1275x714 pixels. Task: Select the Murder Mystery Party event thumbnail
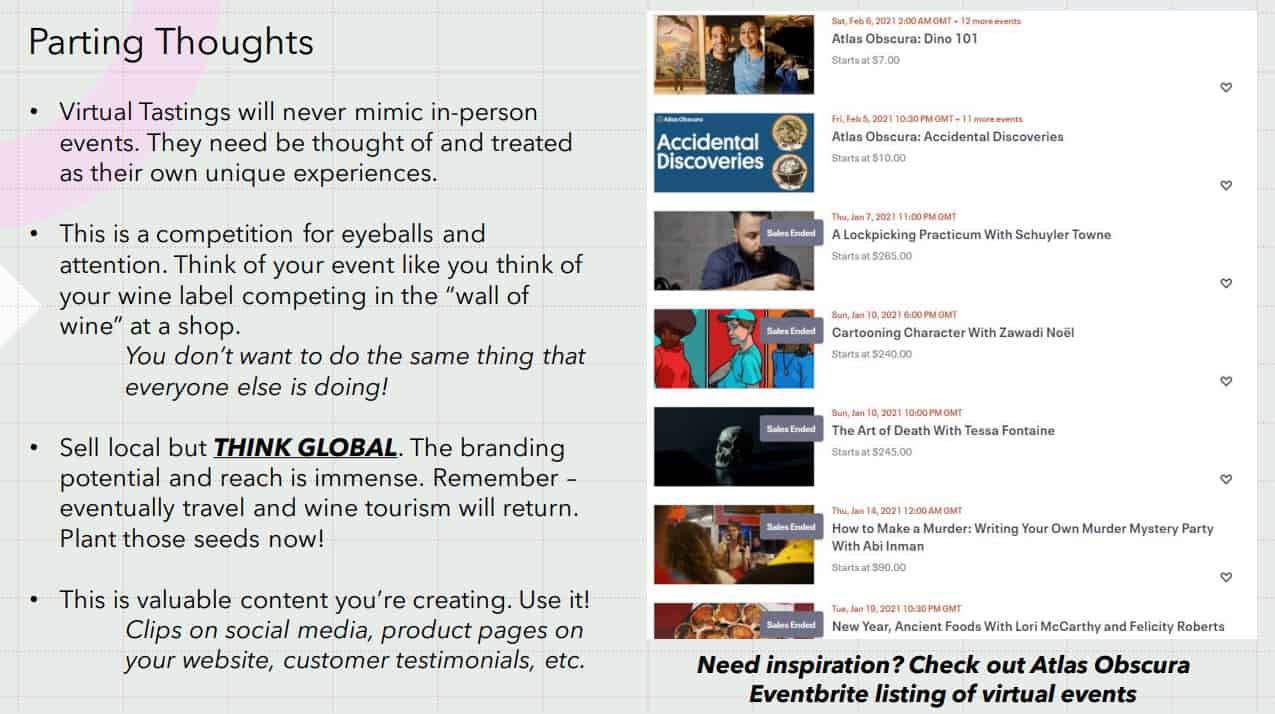click(734, 544)
